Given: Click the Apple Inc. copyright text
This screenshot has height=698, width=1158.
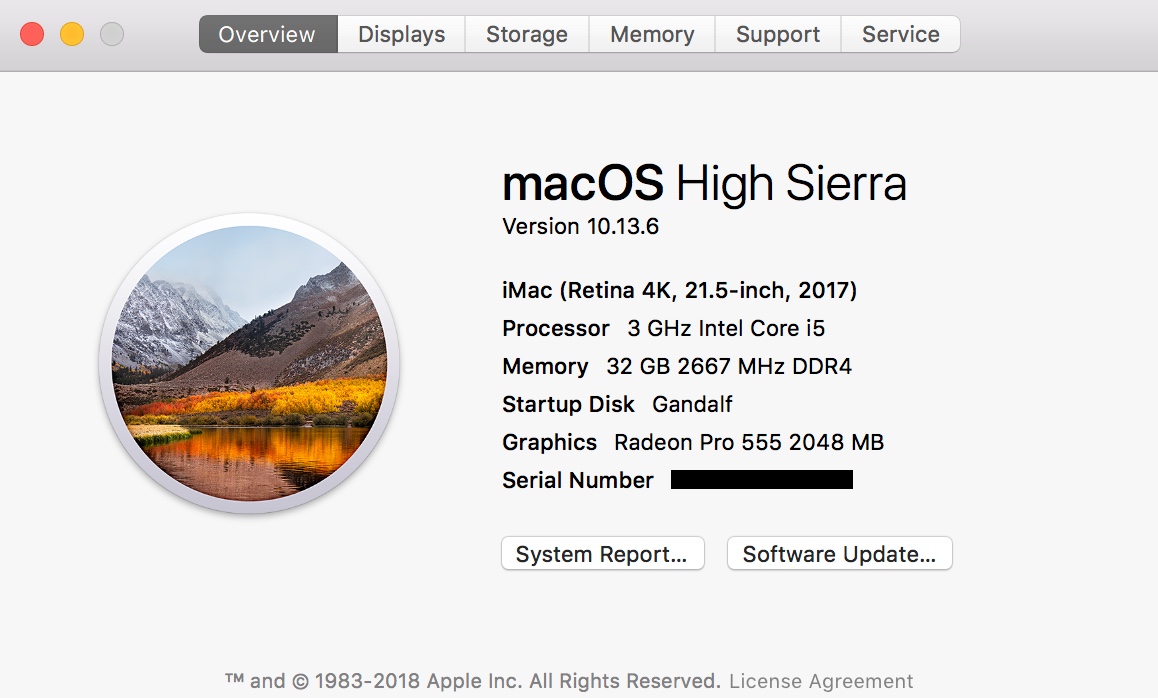Looking at the screenshot, I should pyautogui.click(x=473, y=681).
